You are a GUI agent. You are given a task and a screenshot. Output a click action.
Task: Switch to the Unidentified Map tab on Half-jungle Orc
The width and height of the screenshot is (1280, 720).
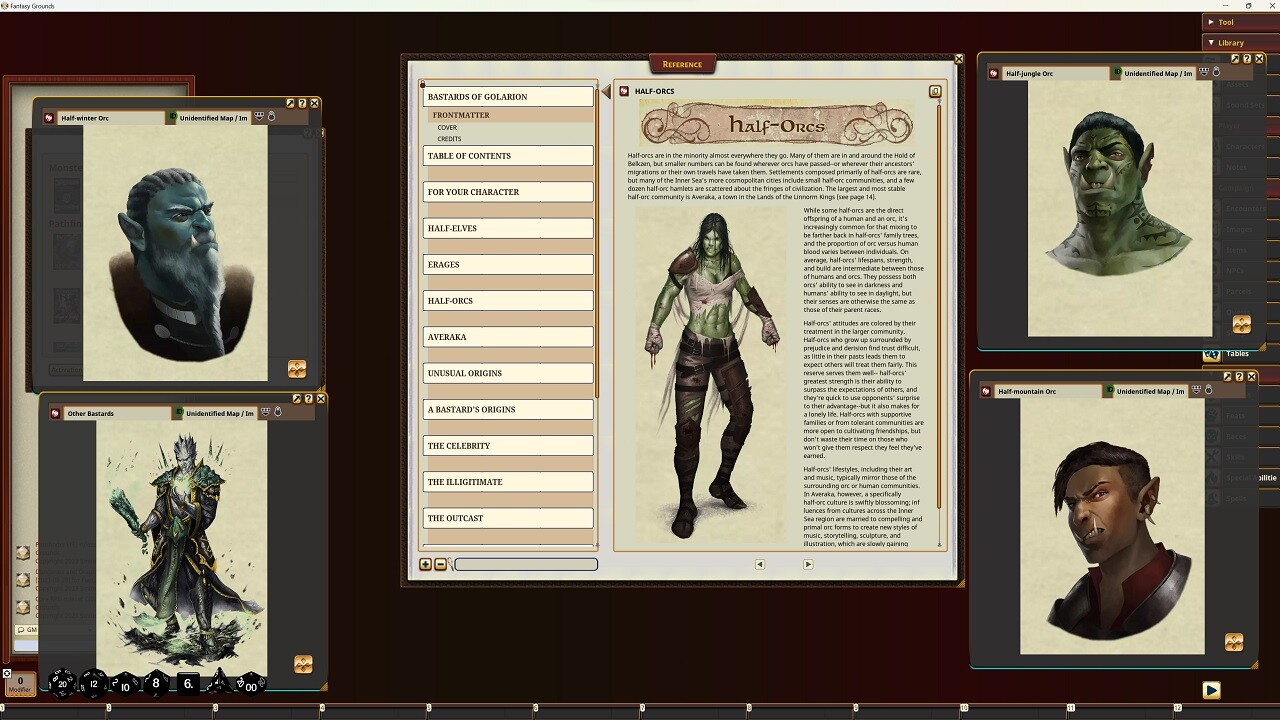click(1158, 72)
